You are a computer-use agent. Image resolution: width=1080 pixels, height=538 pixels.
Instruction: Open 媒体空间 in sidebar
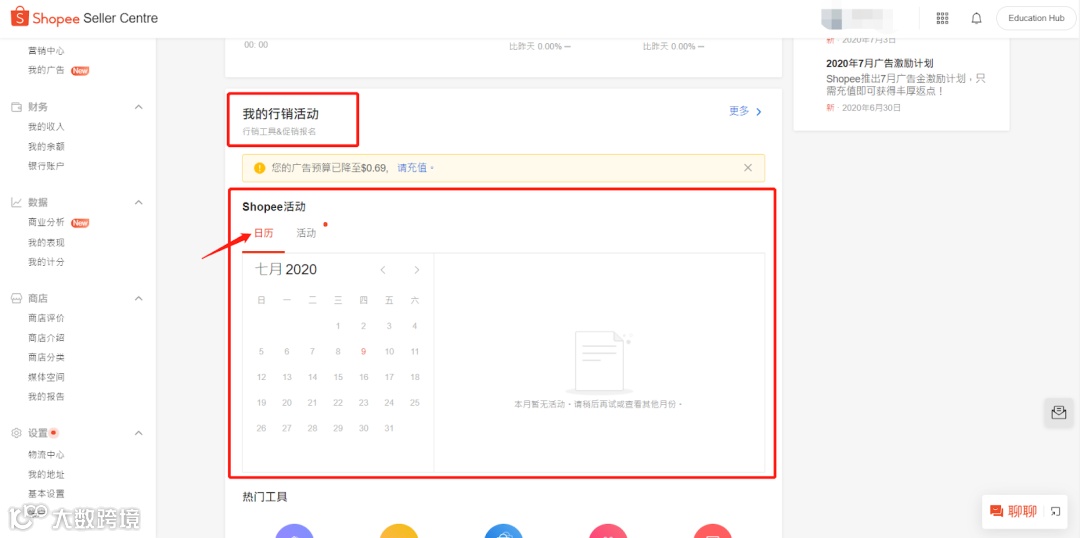coord(46,377)
